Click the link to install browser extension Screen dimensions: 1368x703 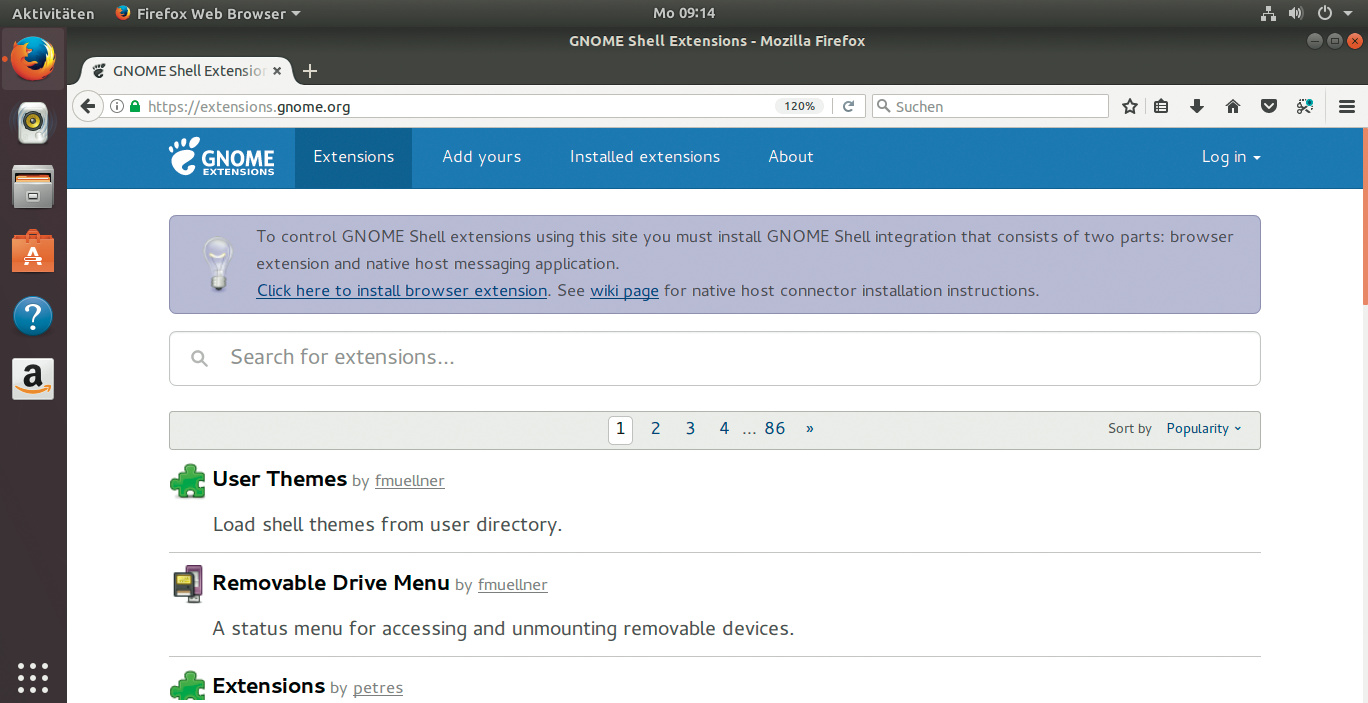[x=401, y=291]
